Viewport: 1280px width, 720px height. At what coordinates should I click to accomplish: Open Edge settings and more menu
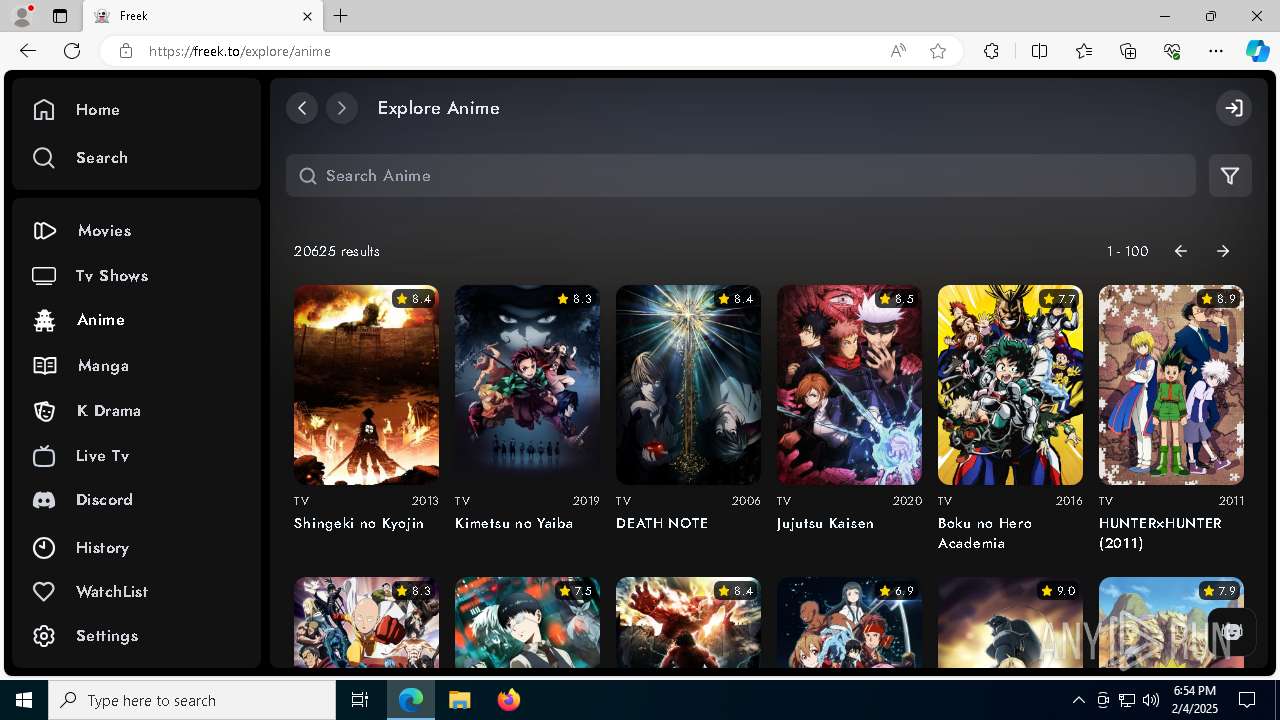(x=1216, y=51)
